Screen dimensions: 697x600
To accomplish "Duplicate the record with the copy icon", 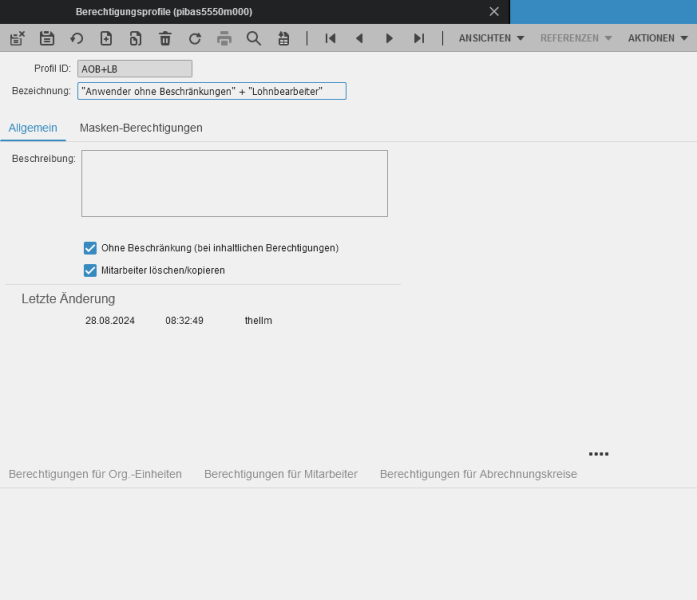I will point(136,38).
